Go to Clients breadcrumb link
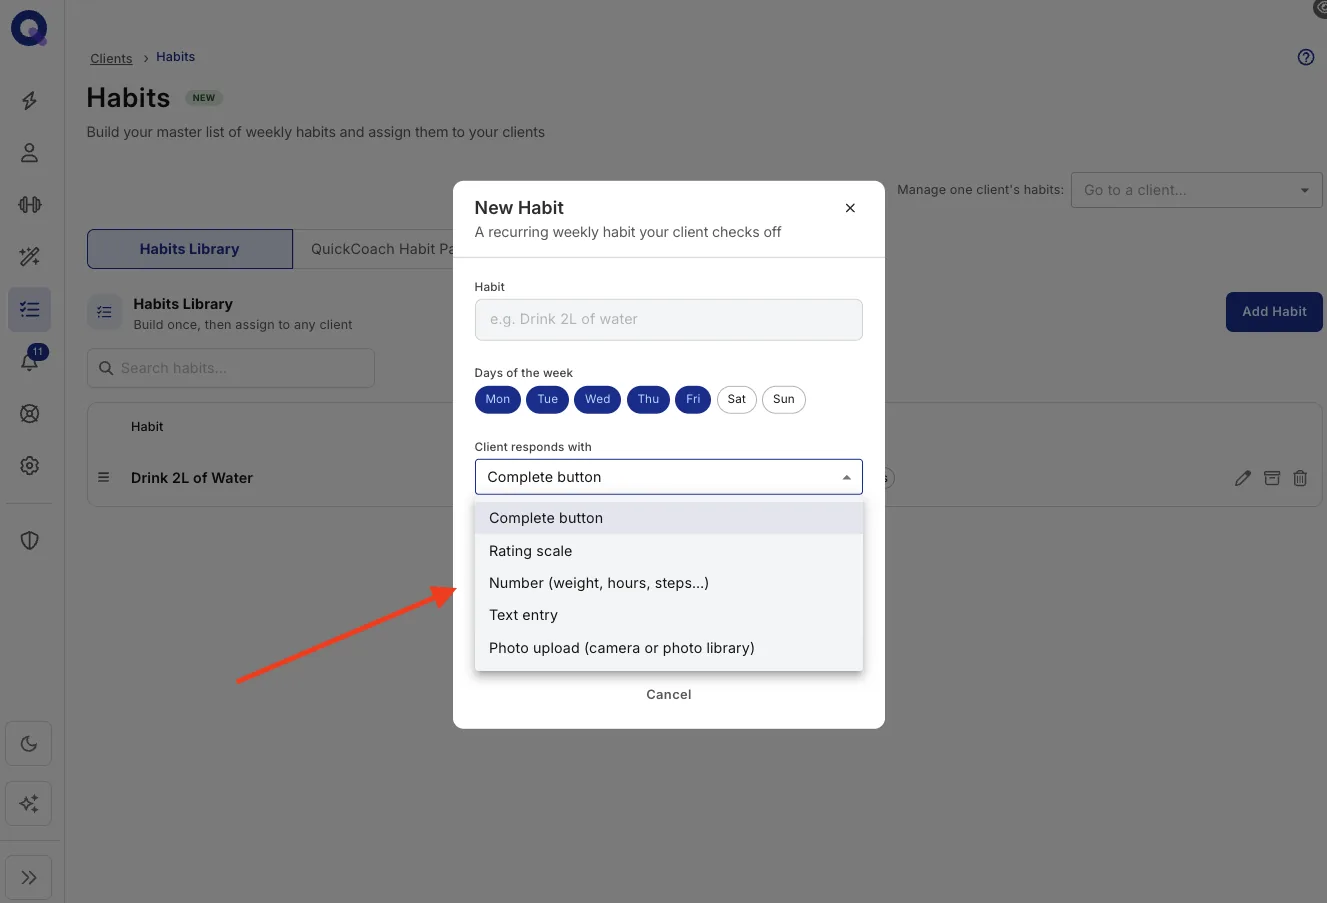Image resolution: width=1327 pixels, height=903 pixels. (111, 58)
